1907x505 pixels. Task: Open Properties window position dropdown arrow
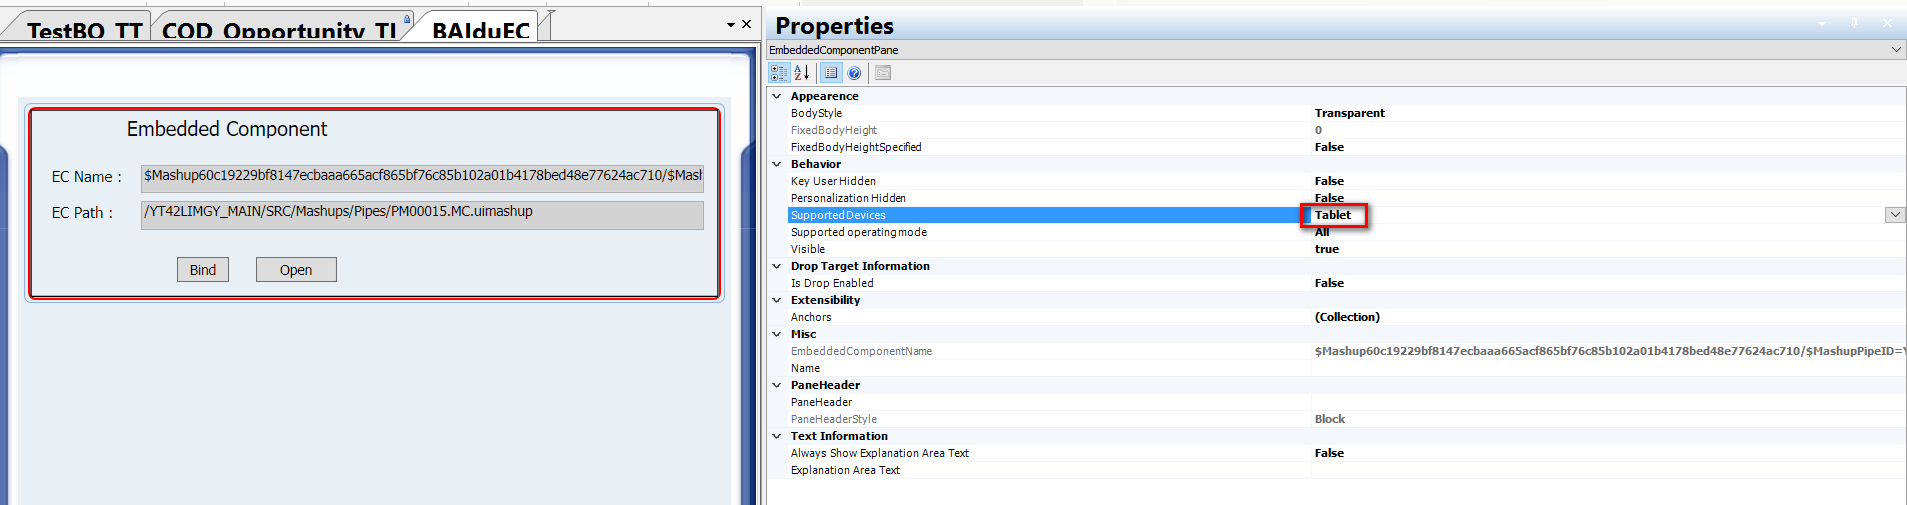click(1822, 23)
